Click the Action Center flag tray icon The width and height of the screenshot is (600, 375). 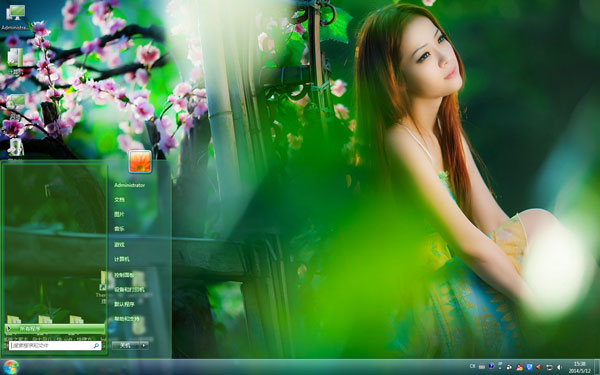click(500, 365)
